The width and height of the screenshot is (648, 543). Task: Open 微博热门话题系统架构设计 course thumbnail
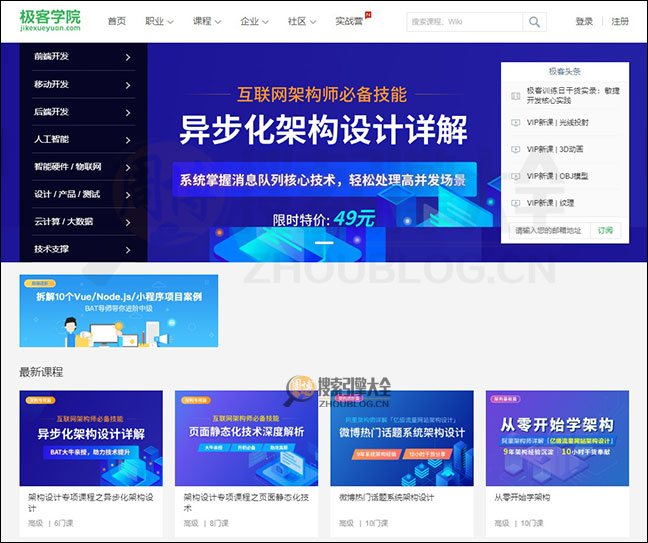pos(402,438)
